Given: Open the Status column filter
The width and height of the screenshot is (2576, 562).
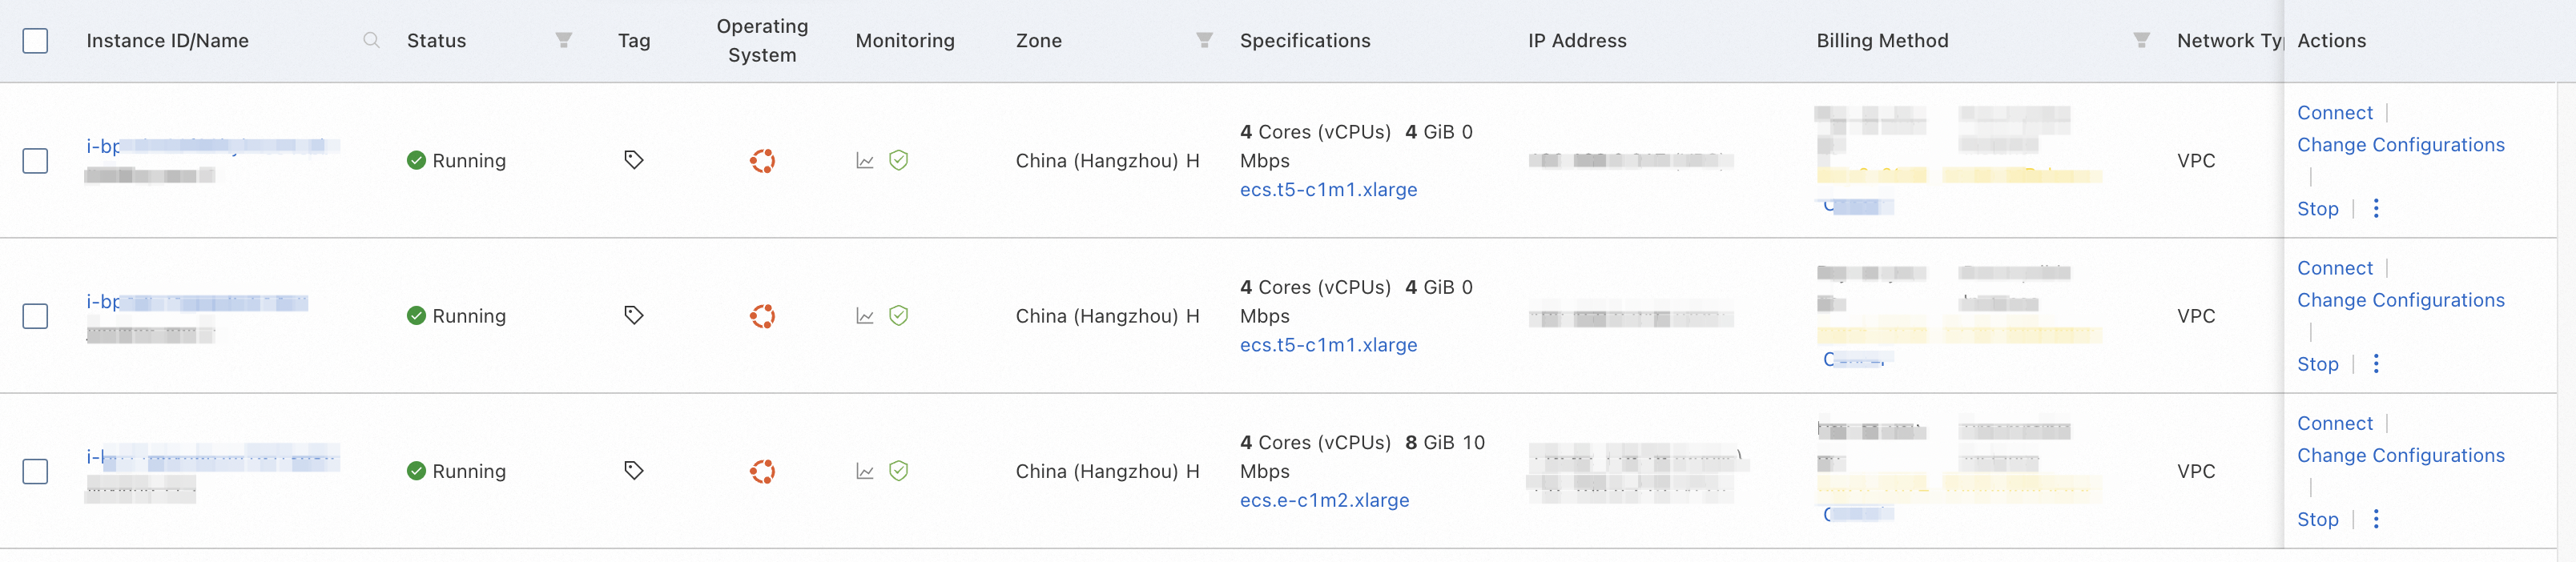Looking at the screenshot, I should (x=564, y=40).
